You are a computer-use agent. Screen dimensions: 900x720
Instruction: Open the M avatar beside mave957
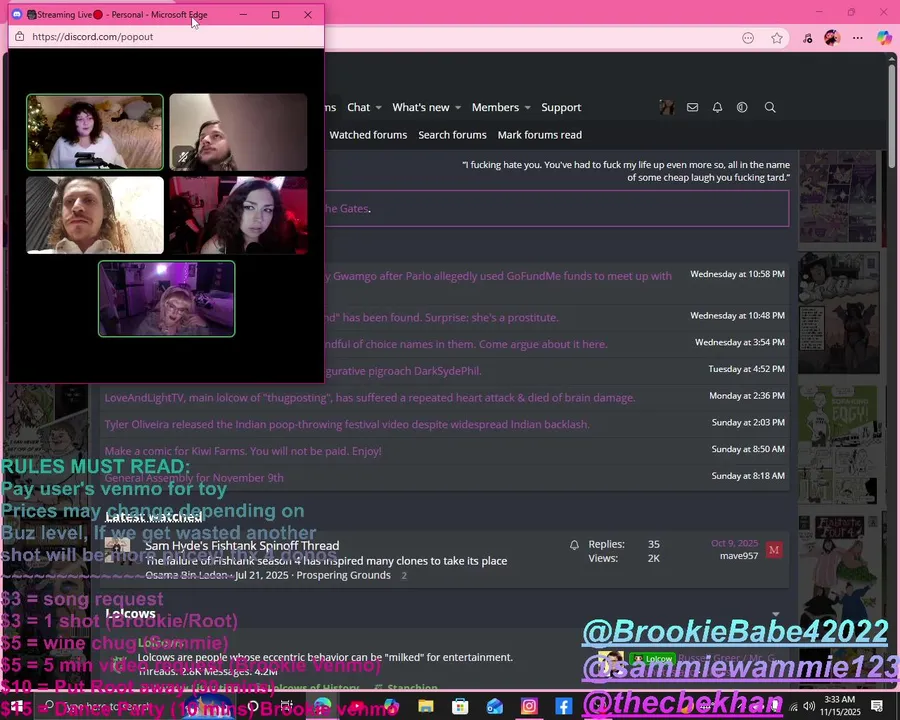tap(774, 550)
